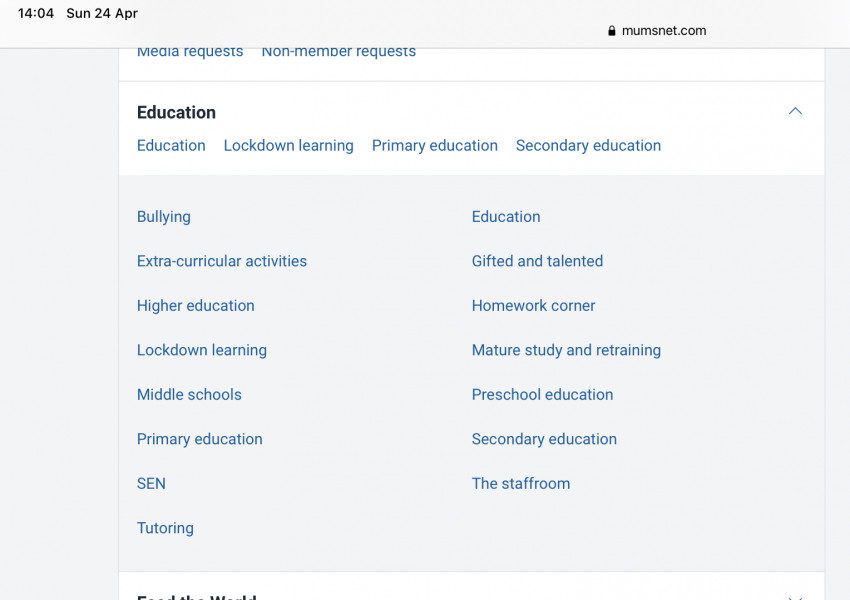850x600 pixels.
Task: Select Media requests at the top
Action: click(x=190, y=50)
